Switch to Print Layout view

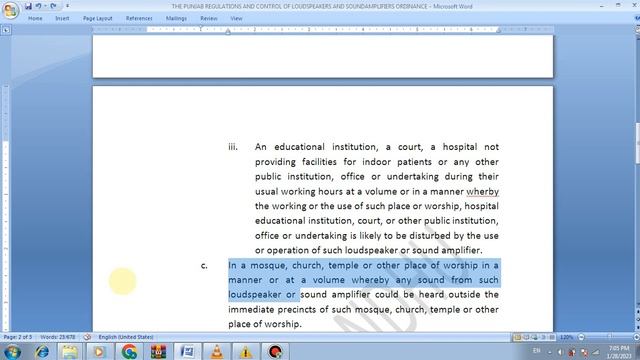tap(517, 337)
